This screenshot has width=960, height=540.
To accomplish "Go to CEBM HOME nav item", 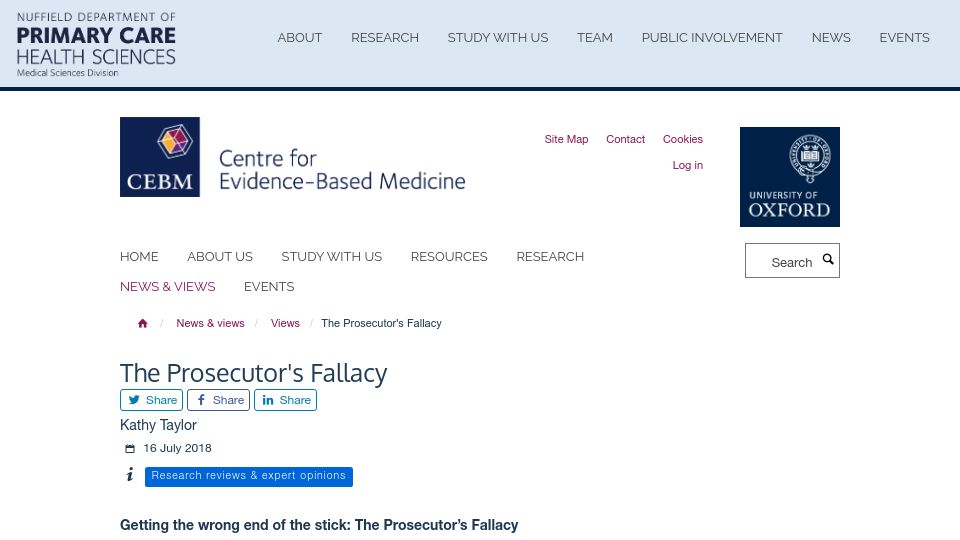I will point(139,257).
